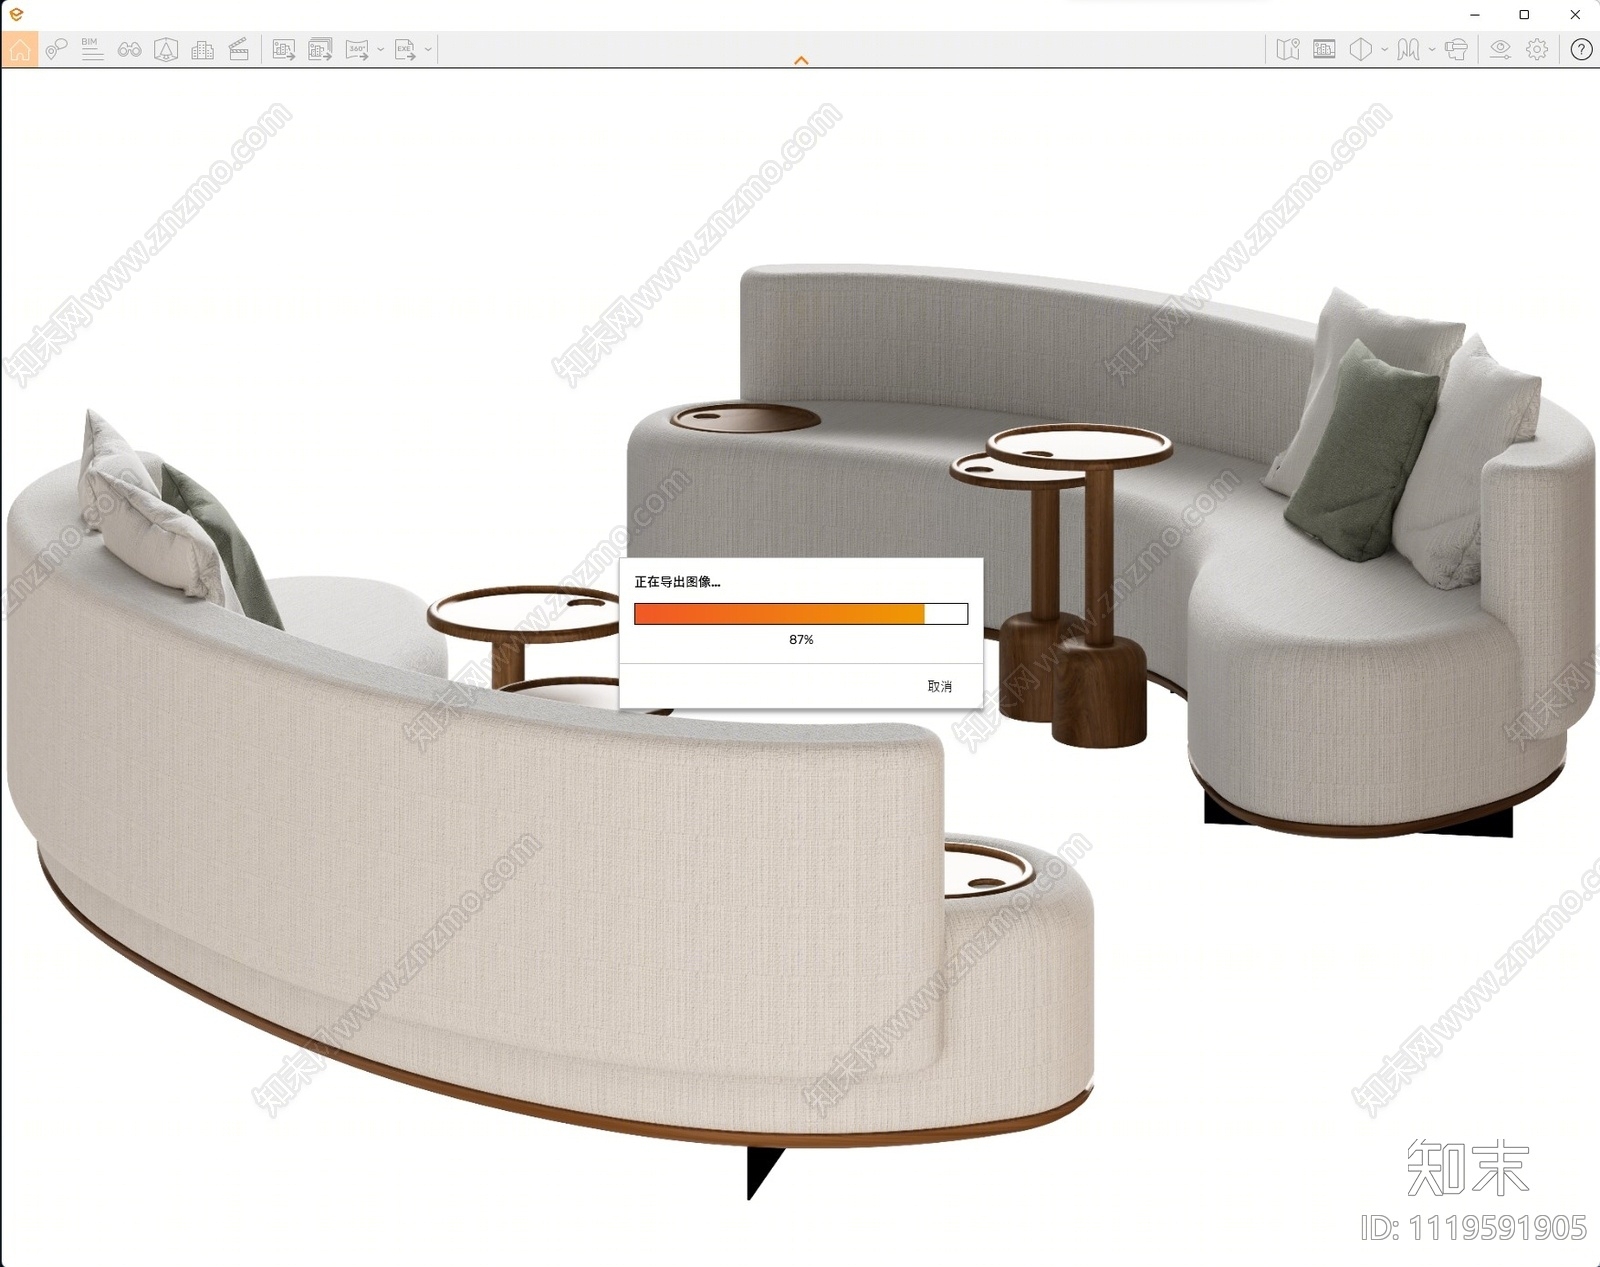Open General Settings gear icon
1600x1267 pixels.
pos(1537,49)
